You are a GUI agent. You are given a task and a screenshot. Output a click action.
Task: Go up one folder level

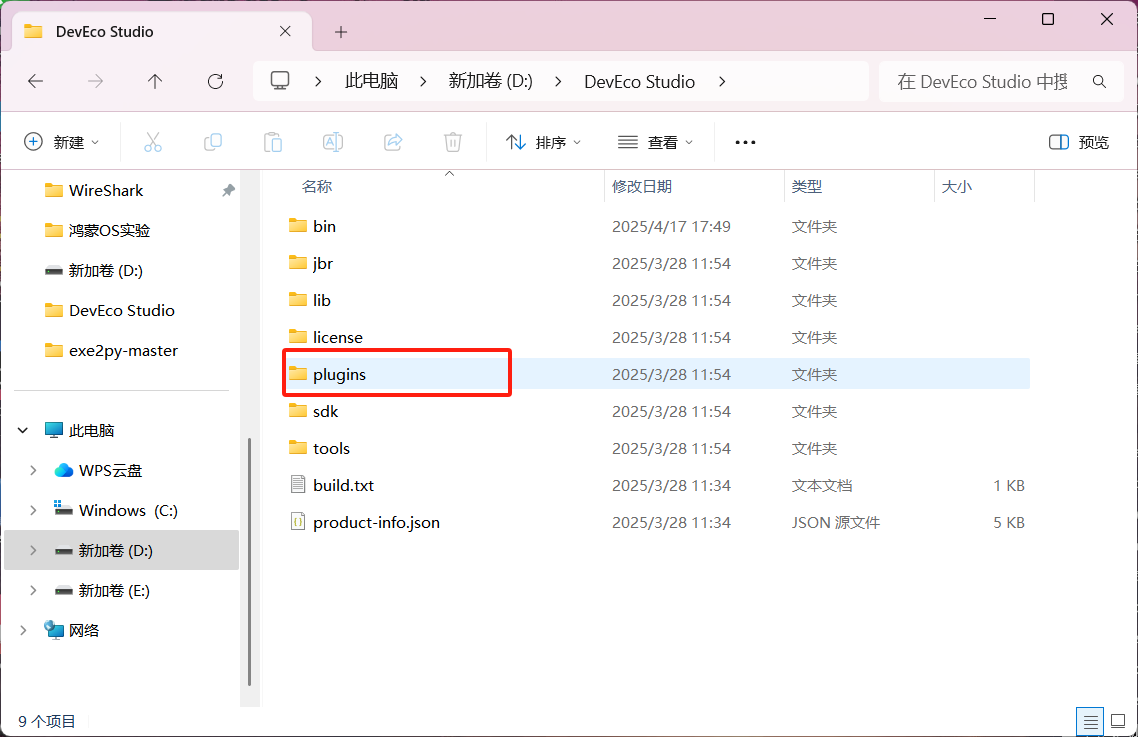tap(155, 81)
